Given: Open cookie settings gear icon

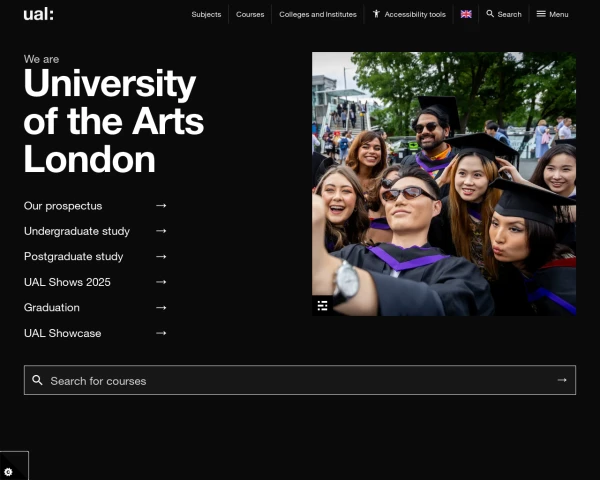Looking at the screenshot, I should [x=8, y=472].
